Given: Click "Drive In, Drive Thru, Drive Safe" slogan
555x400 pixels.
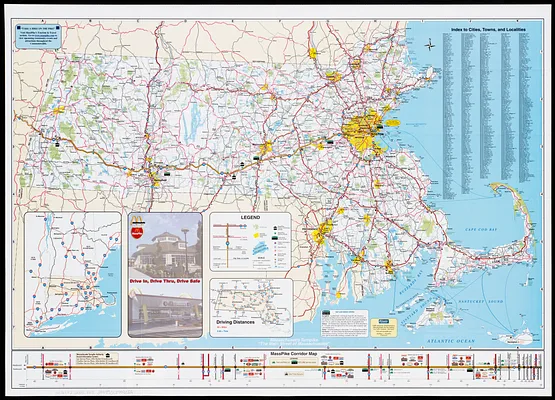Looking at the screenshot, I should pyautogui.click(x=165, y=281).
